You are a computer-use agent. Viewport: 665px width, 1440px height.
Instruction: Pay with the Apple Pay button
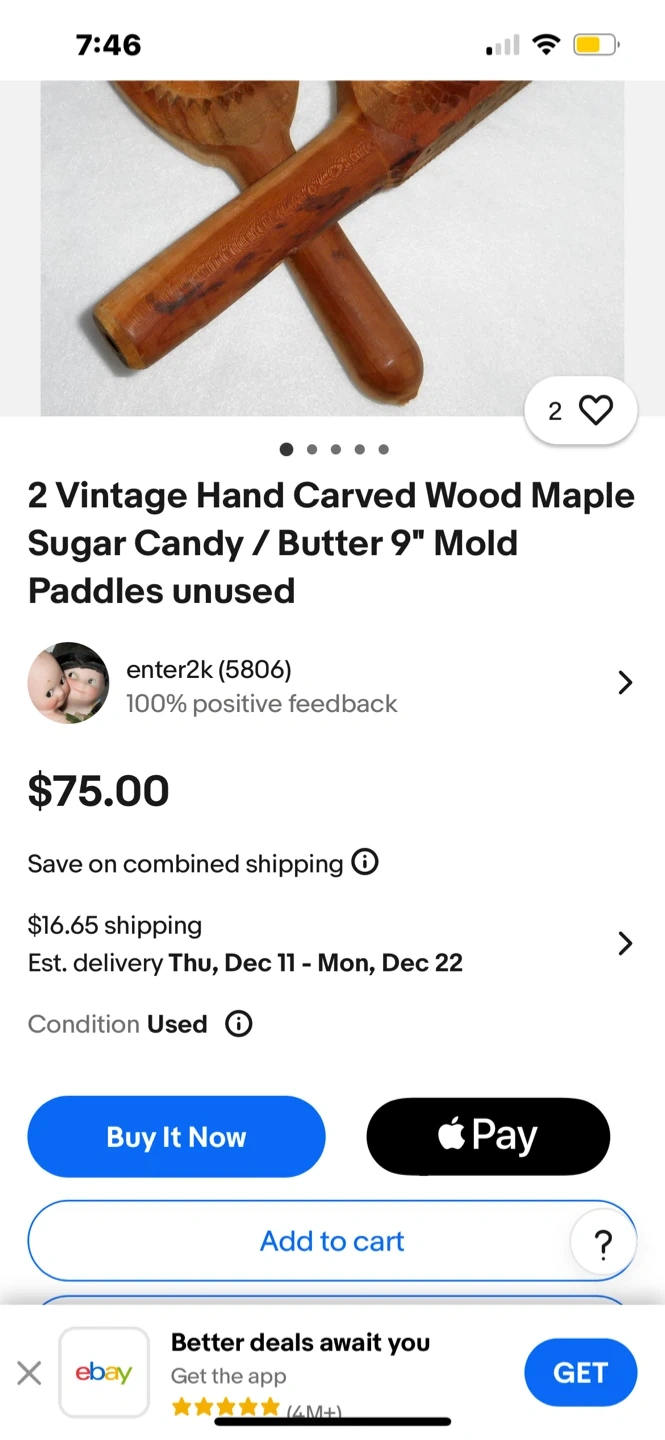488,1136
